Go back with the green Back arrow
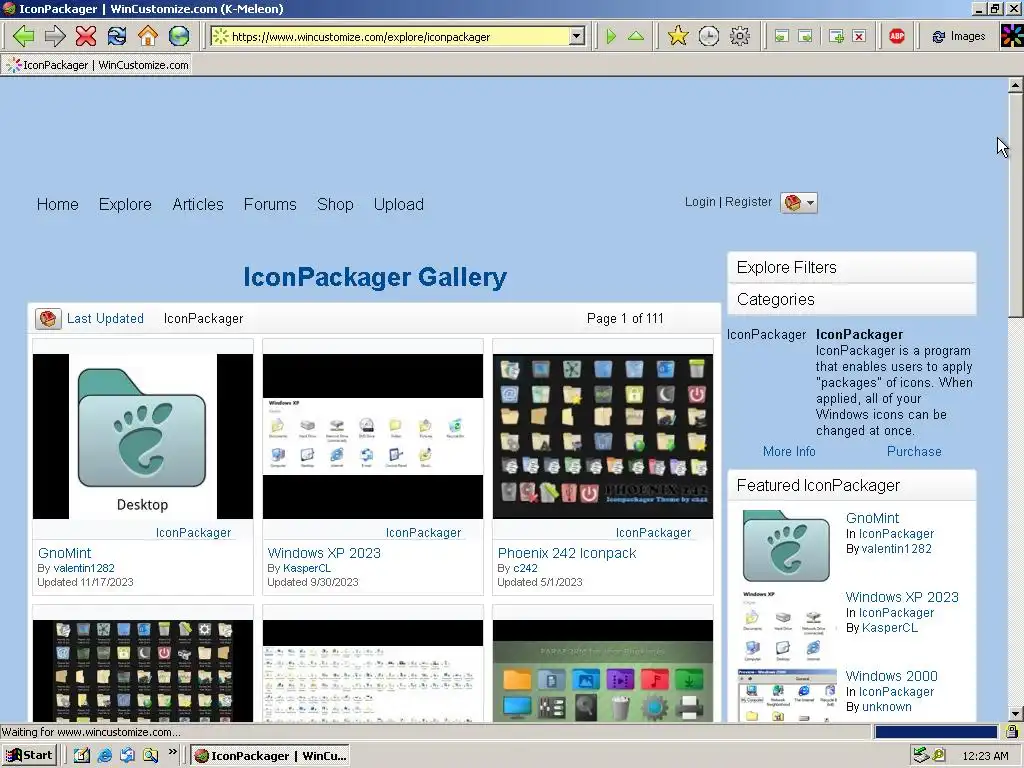The width and height of the screenshot is (1024, 768). pyautogui.click(x=24, y=36)
